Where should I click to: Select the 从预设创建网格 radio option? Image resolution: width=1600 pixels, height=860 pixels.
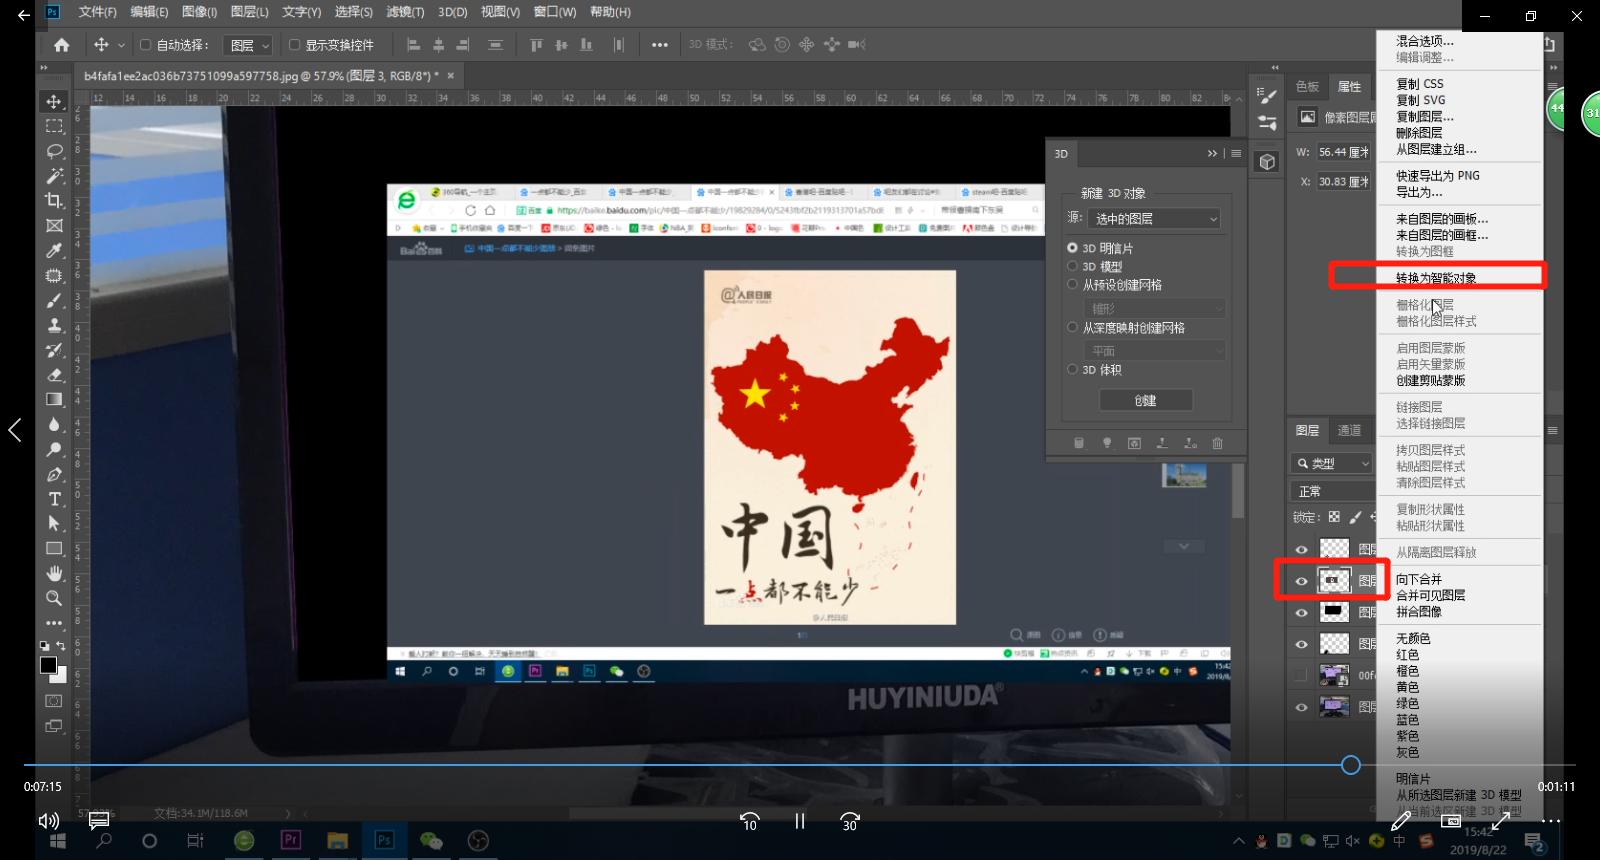click(1072, 285)
